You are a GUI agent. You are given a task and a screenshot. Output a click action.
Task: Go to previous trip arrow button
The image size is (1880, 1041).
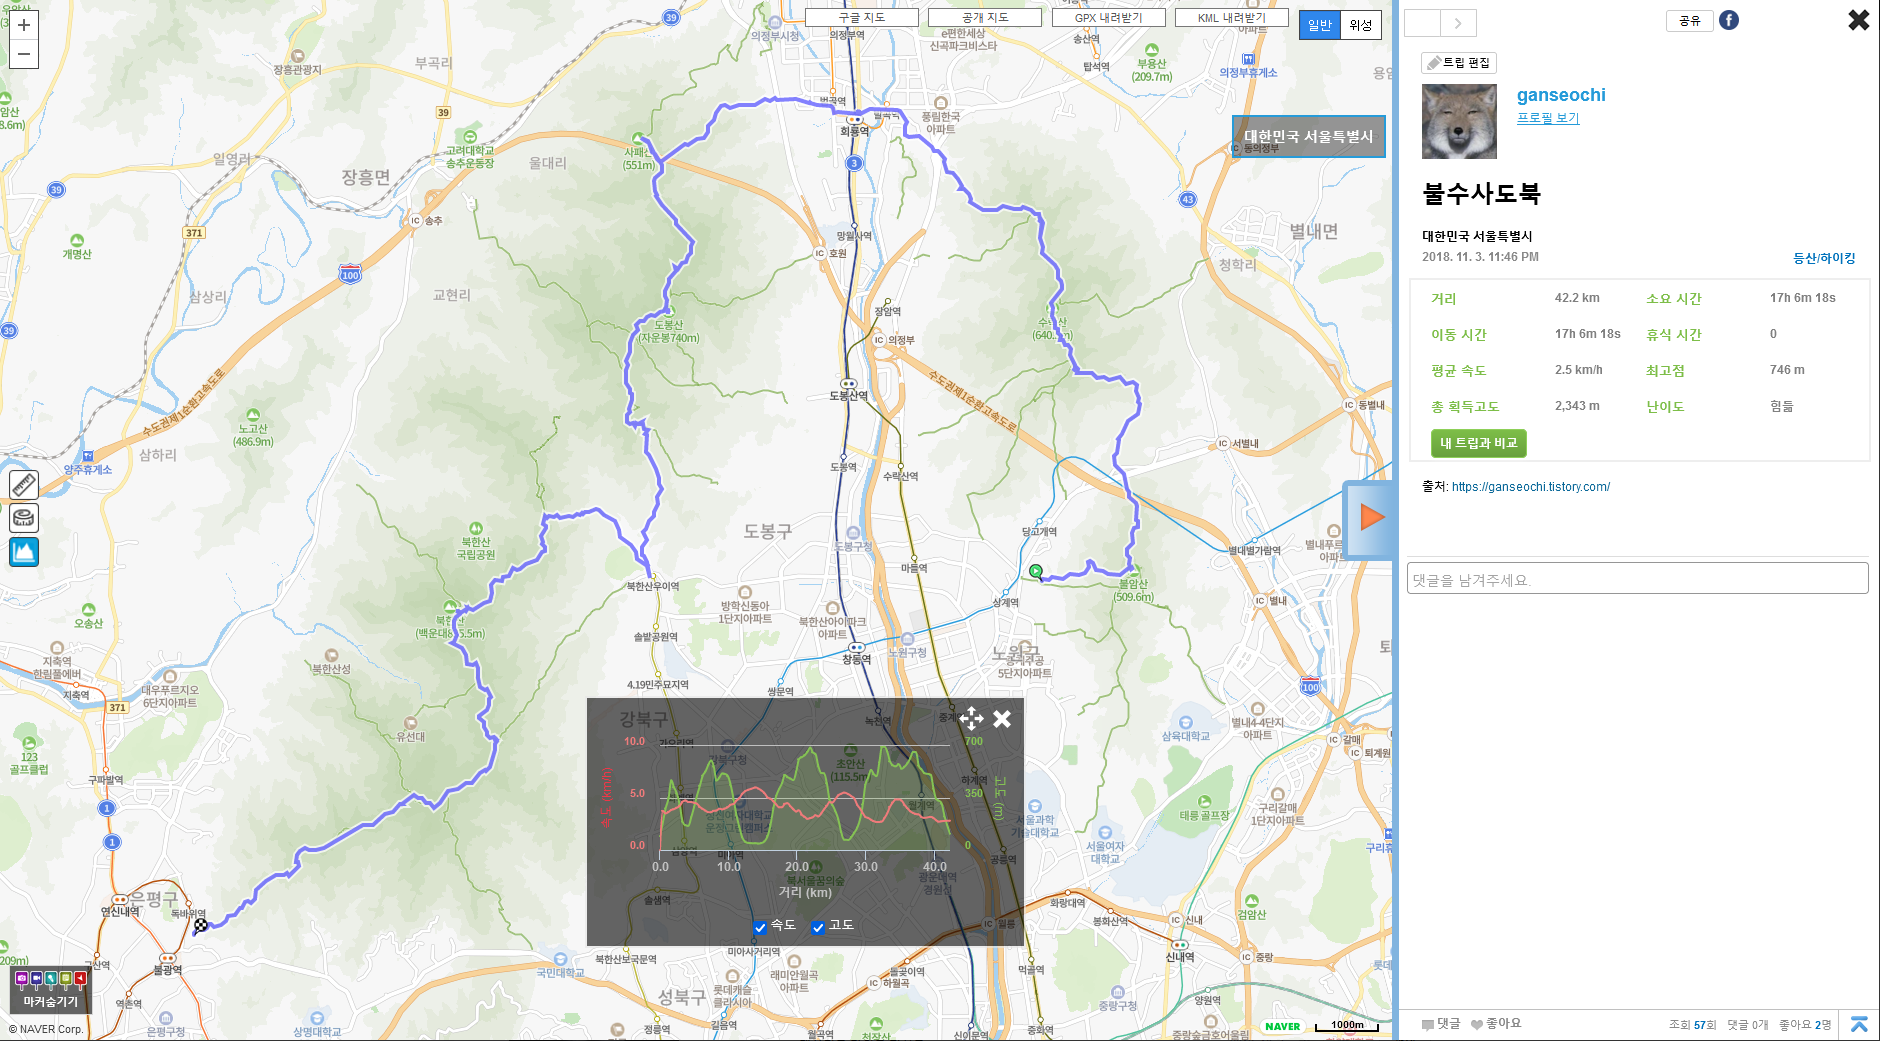(1422, 23)
